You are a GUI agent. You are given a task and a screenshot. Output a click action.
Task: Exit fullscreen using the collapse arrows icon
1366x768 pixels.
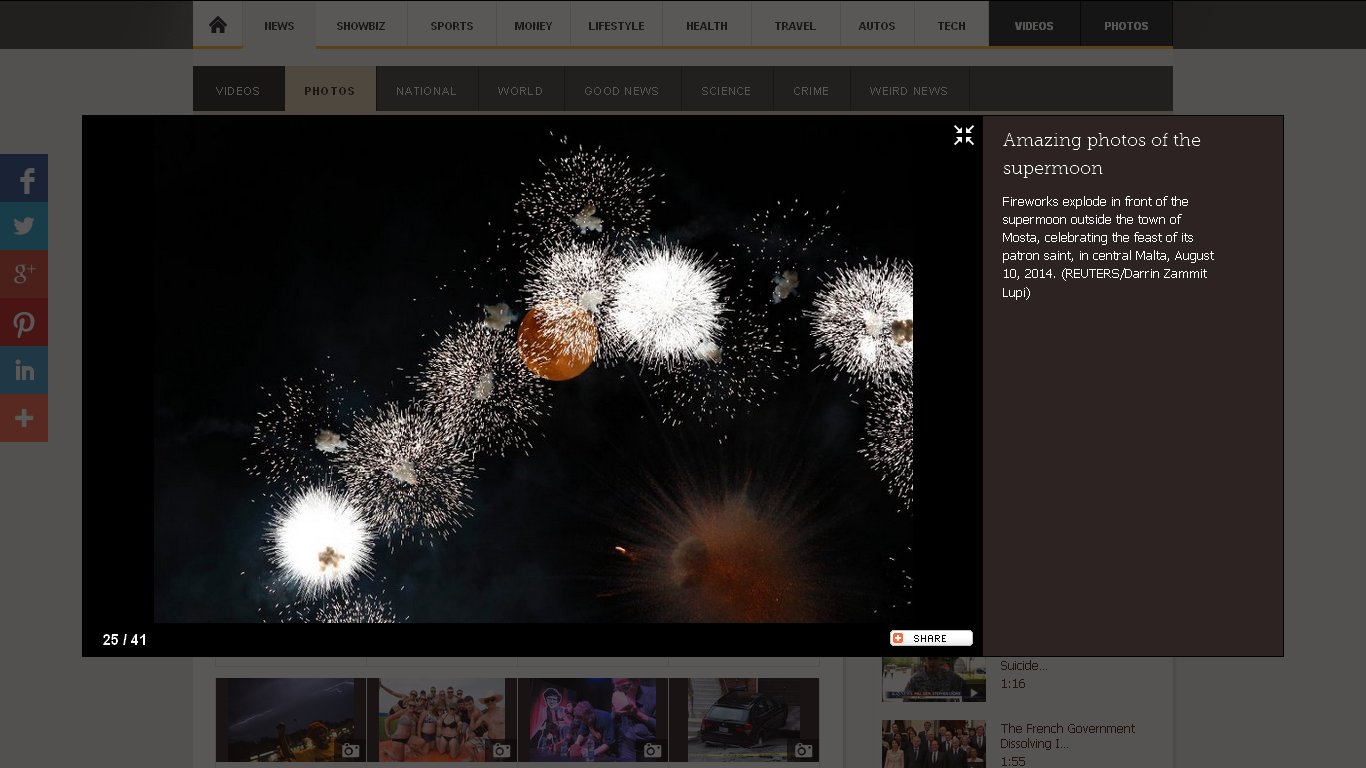point(963,136)
